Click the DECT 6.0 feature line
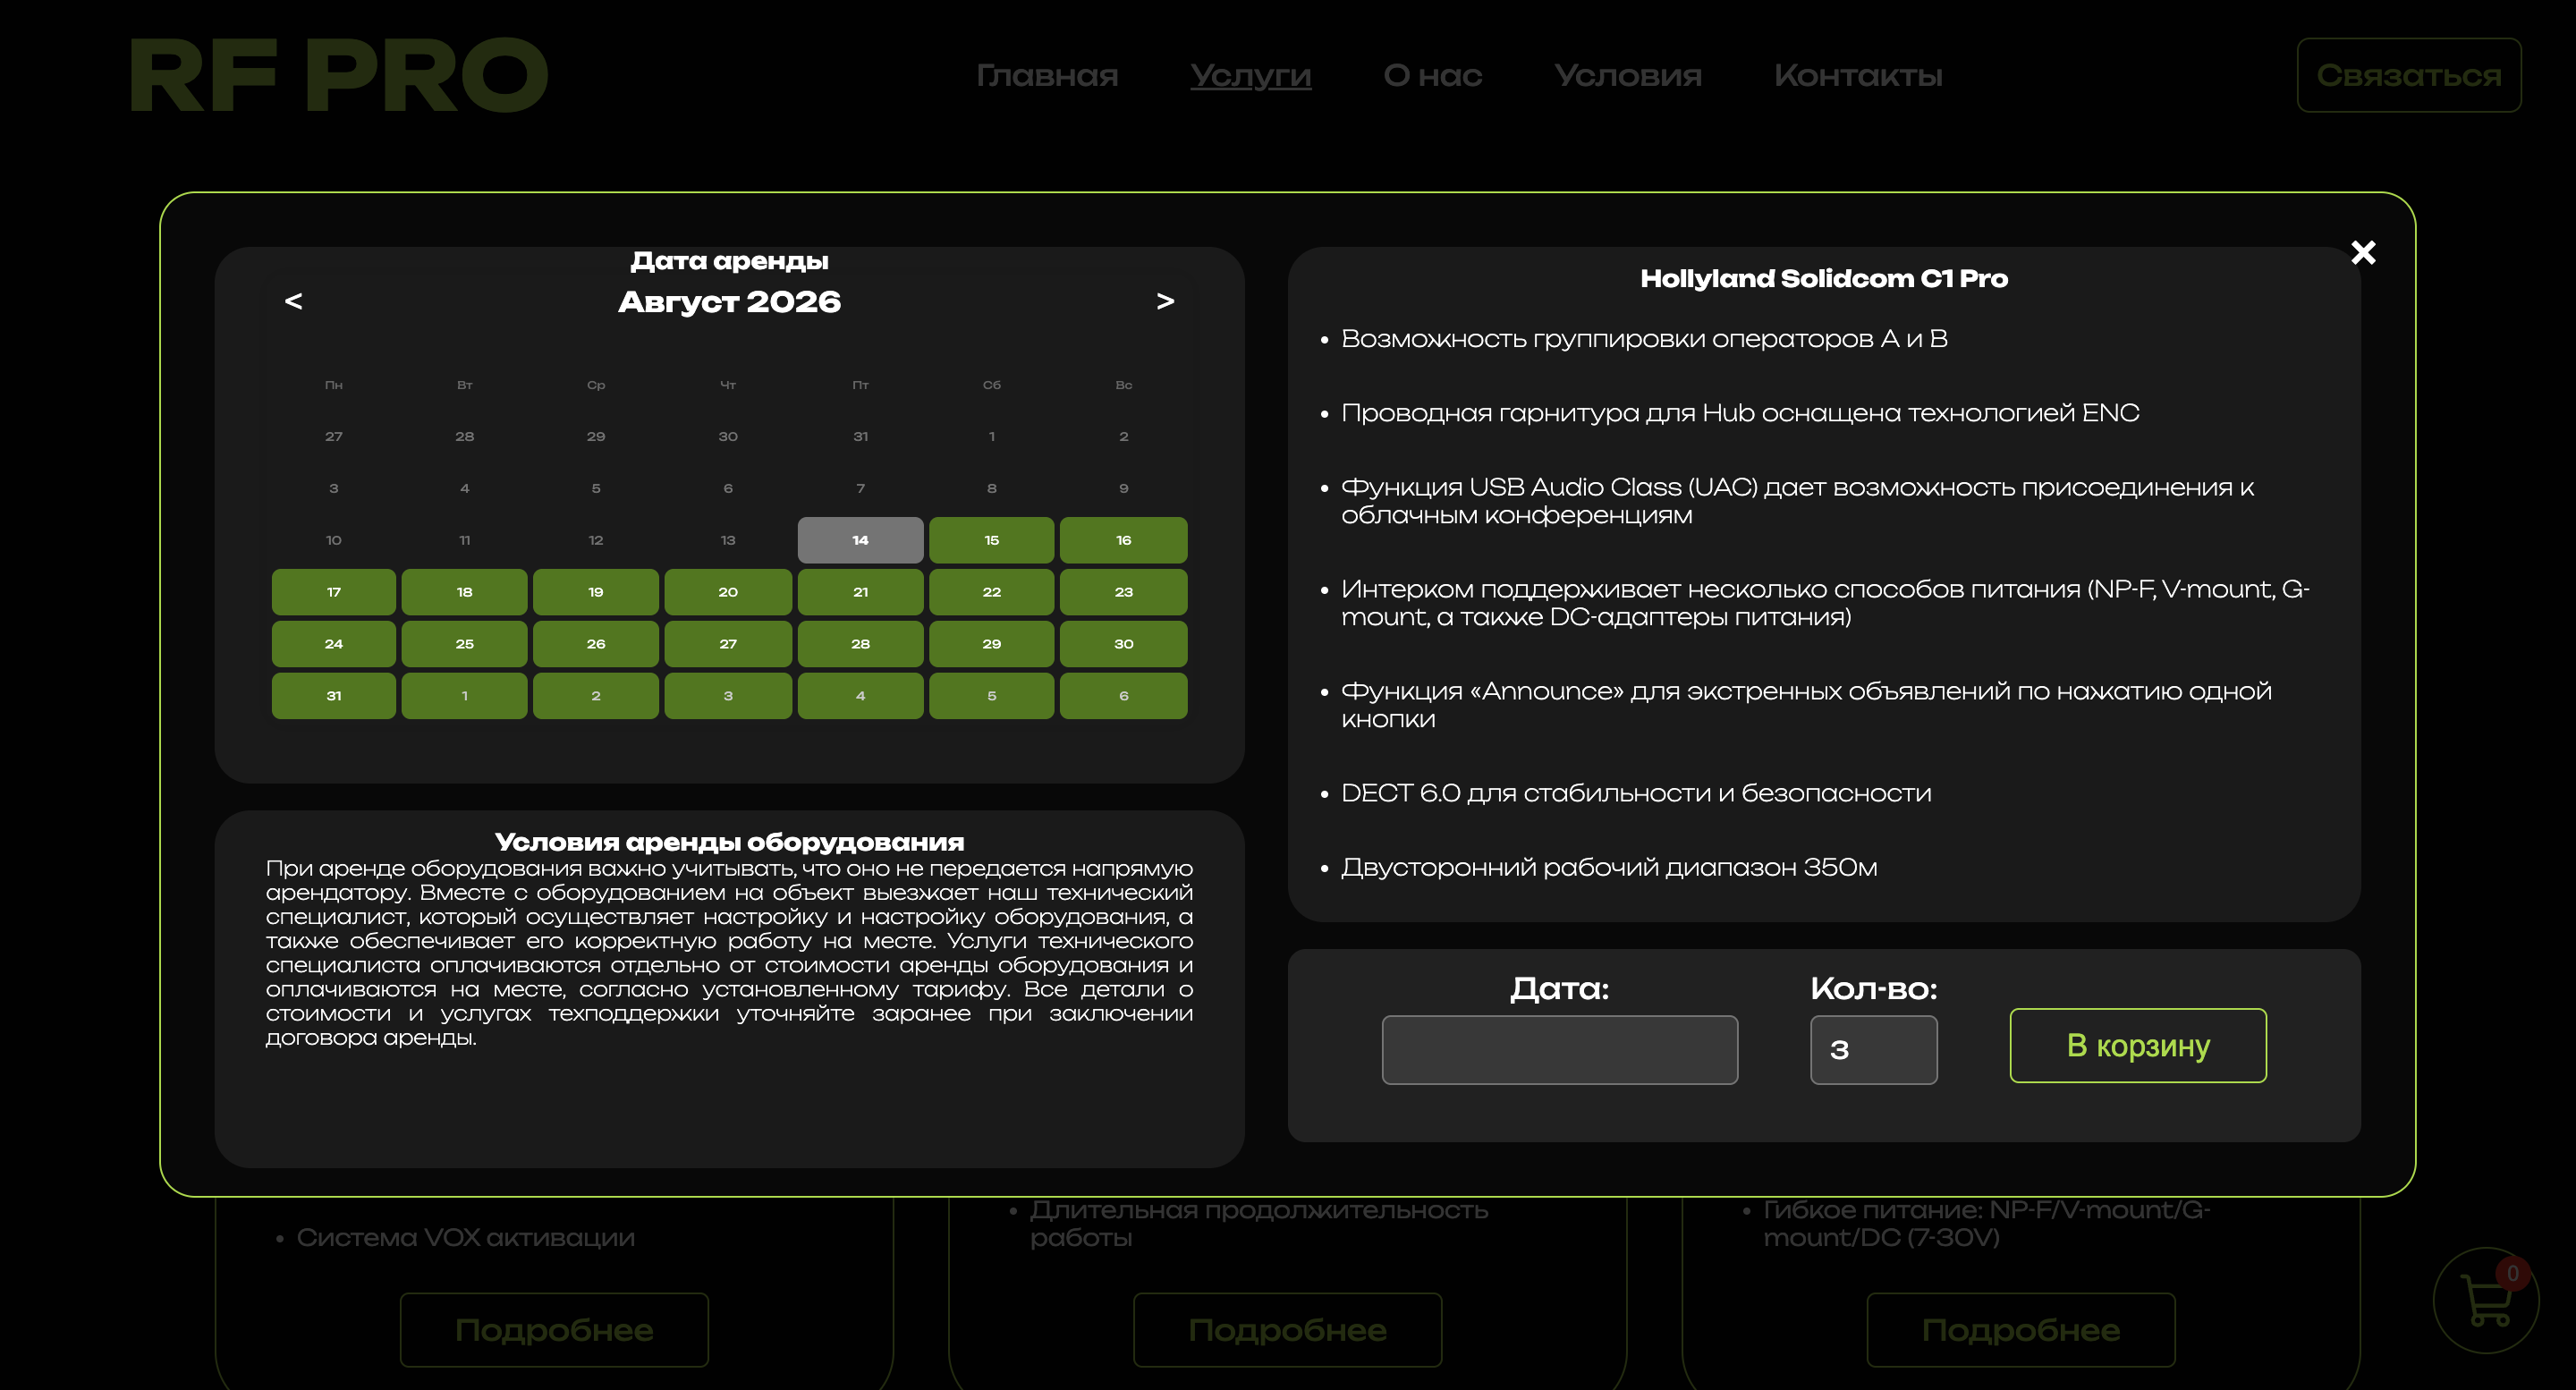This screenshot has width=2576, height=1390. point(1636,793)
